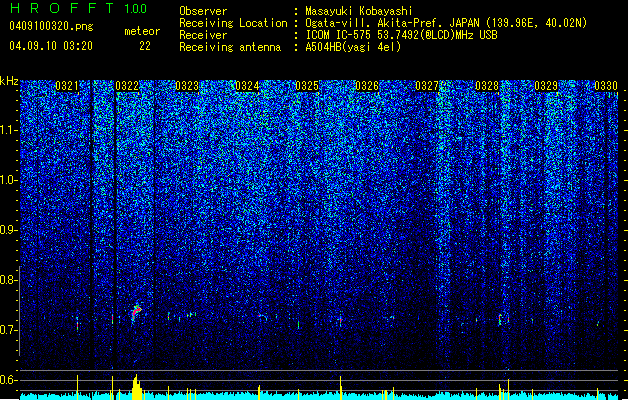This screenshot has width=629, height=400.
Task: Click the 'meteor' label
Action: (142, 31)
